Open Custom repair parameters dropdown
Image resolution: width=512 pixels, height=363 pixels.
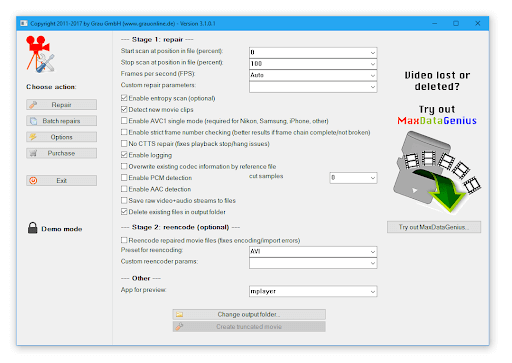tap(373, 87)
